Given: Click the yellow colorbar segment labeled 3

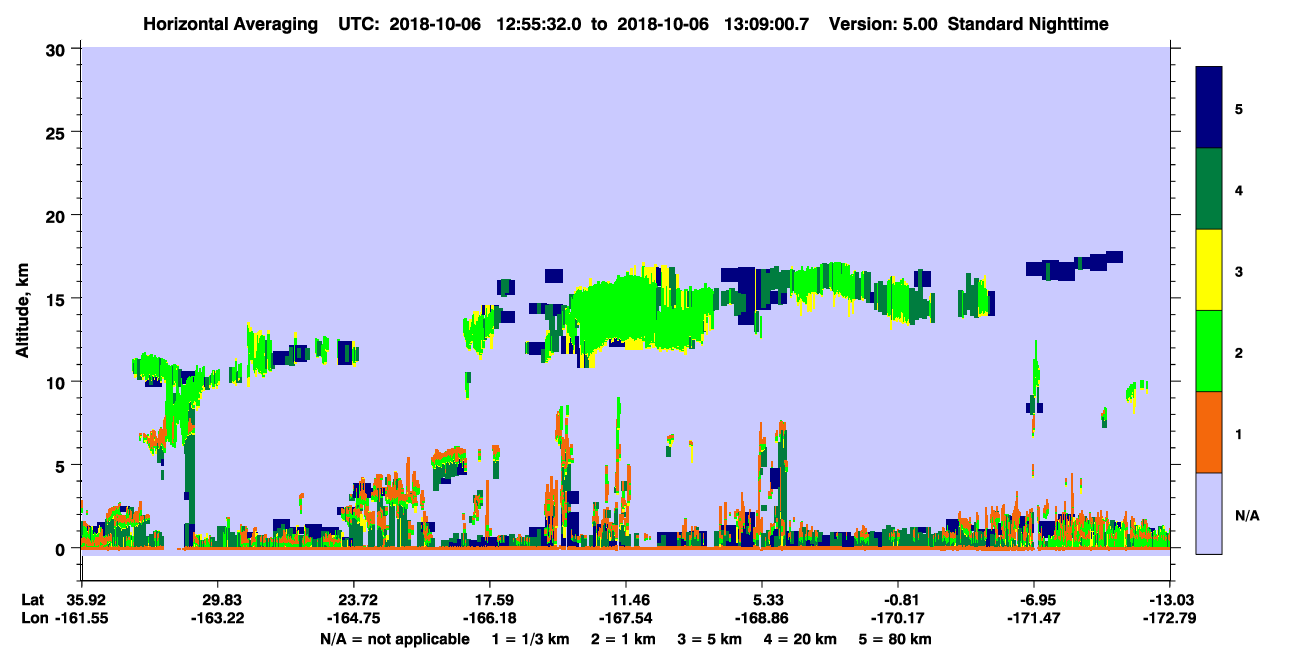Looking at the screenshot, I should pyautogui.click(x=1209, y=270).
